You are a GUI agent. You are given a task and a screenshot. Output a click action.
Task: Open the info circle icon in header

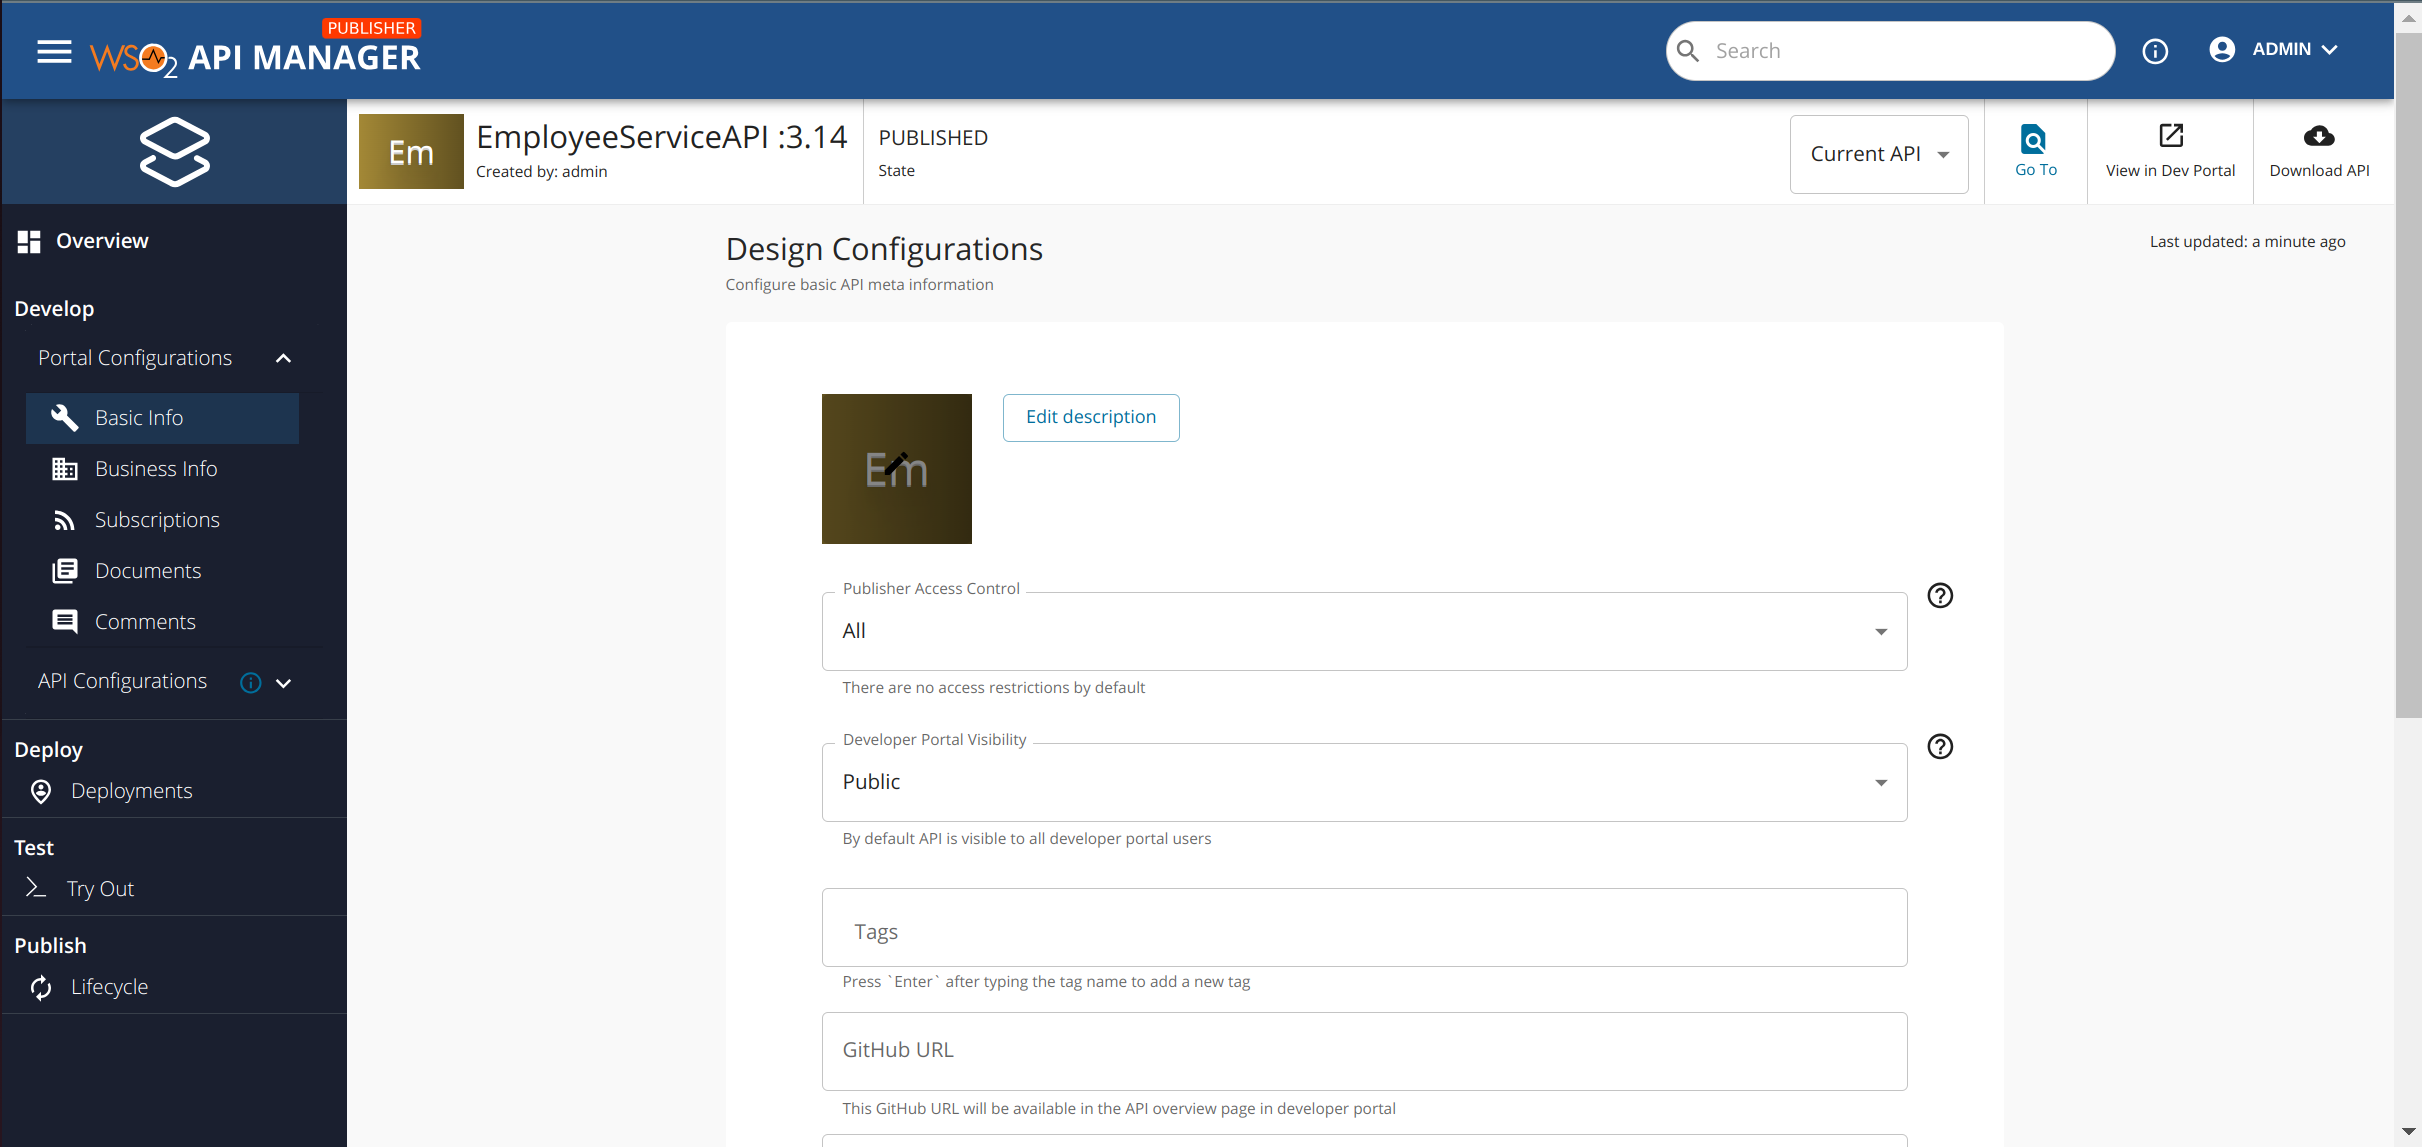click(2155, 51)
